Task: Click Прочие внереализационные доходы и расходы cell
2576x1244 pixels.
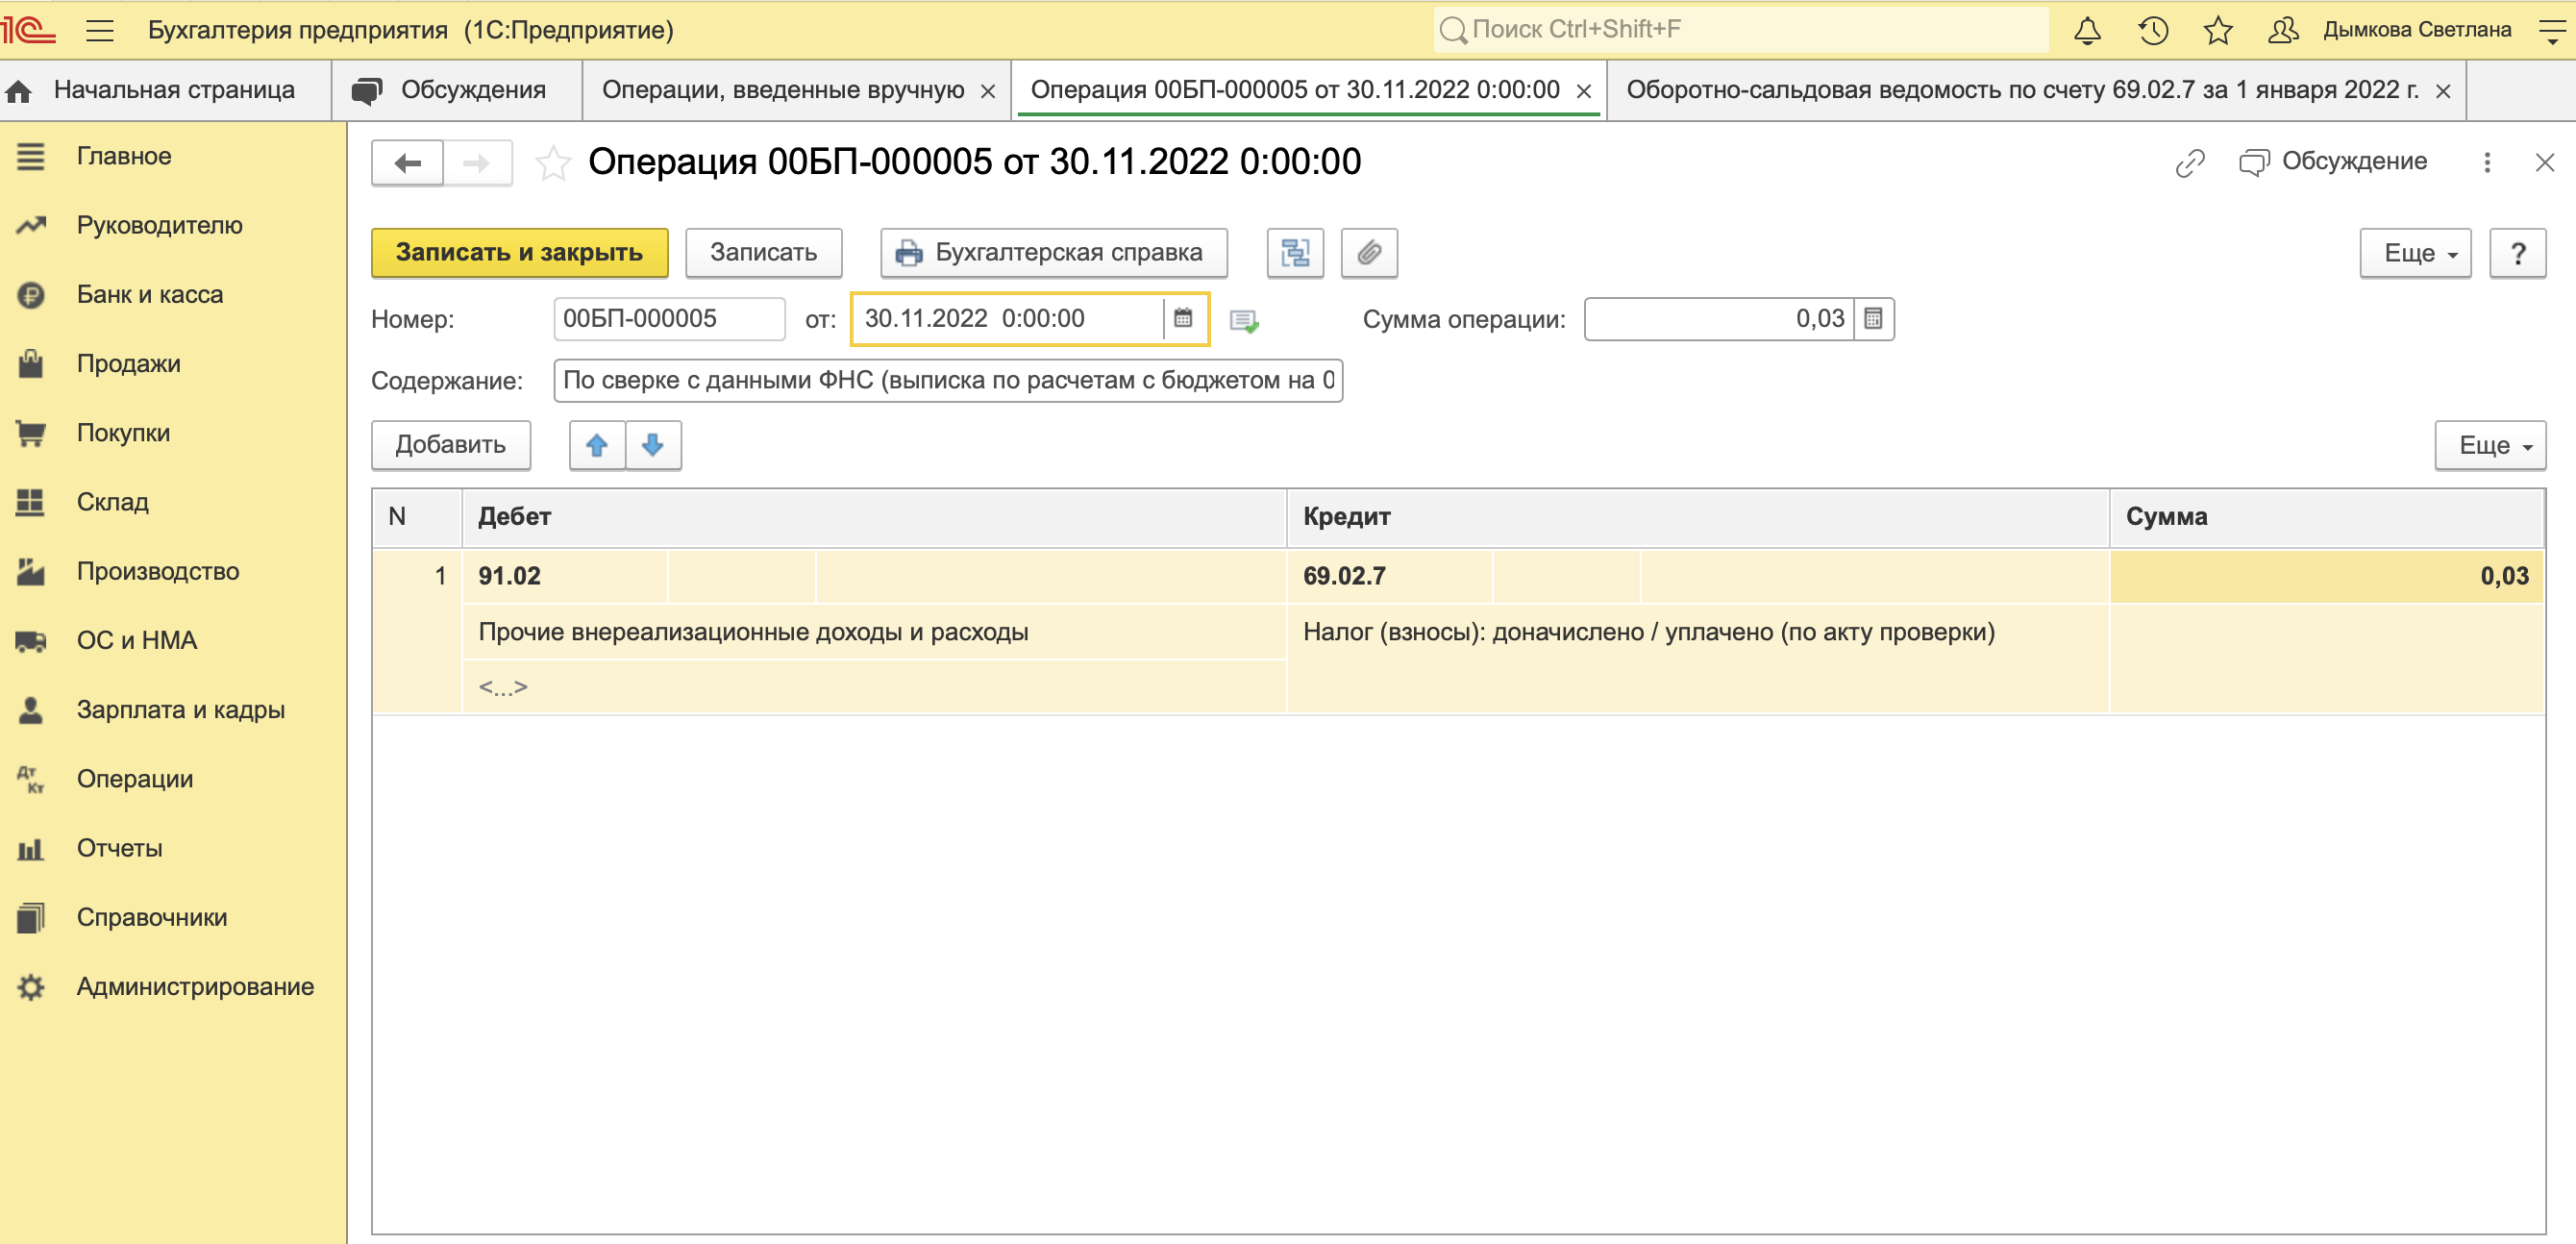Action: tap(874, 632)
